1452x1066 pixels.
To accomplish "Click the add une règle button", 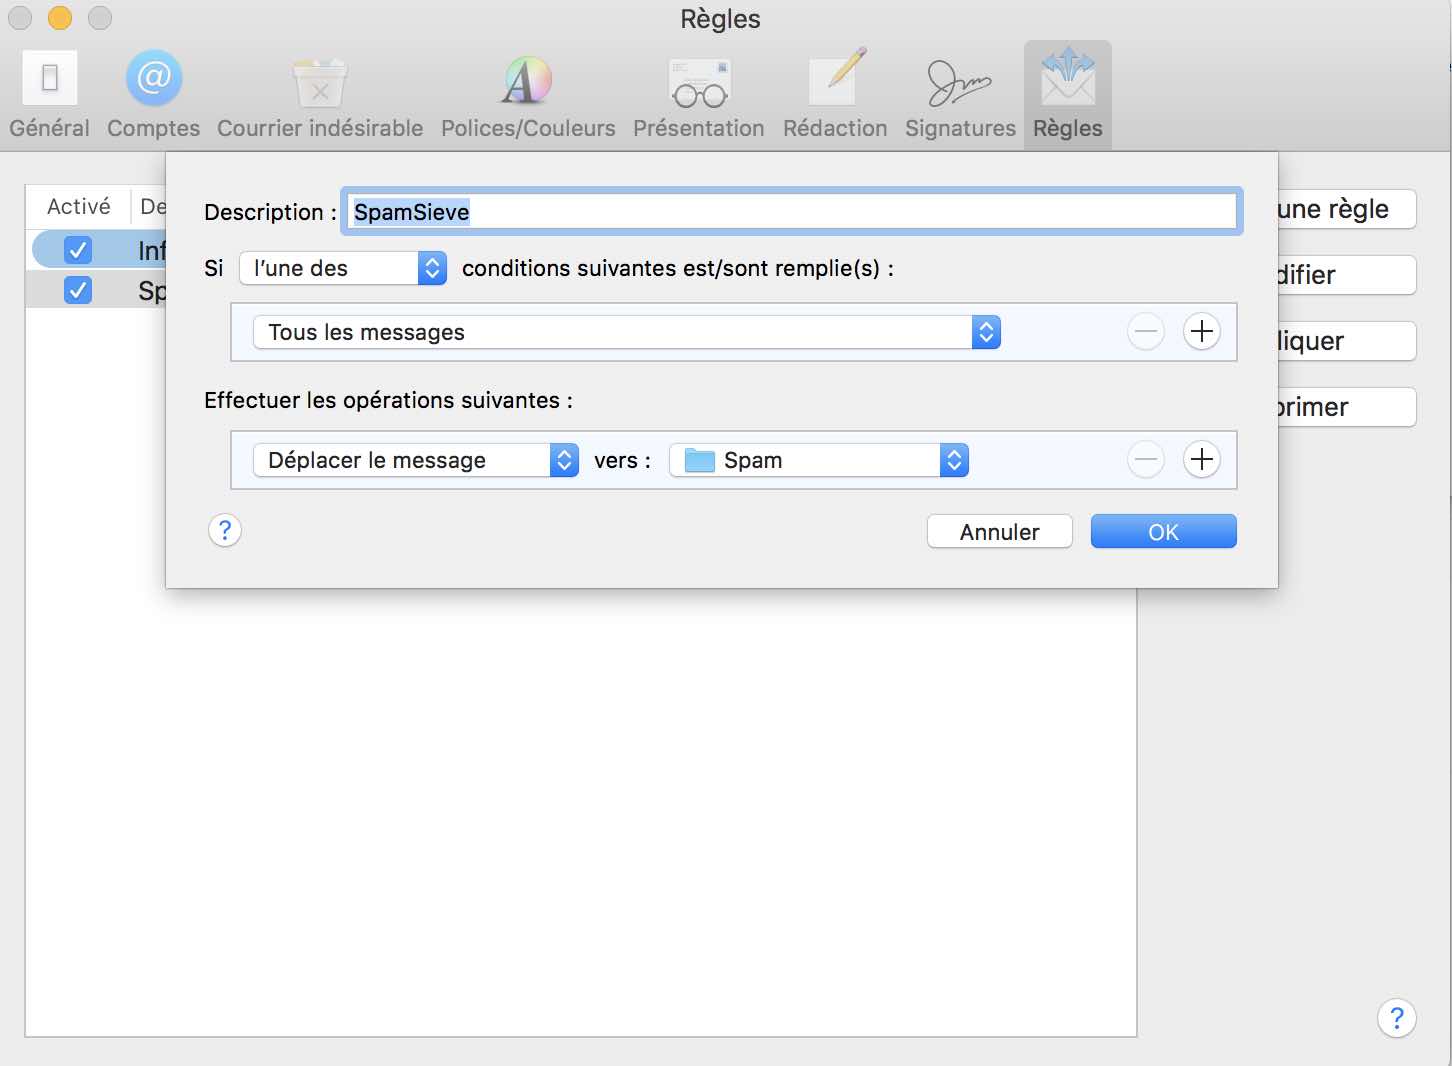I will coord(1347,209).
